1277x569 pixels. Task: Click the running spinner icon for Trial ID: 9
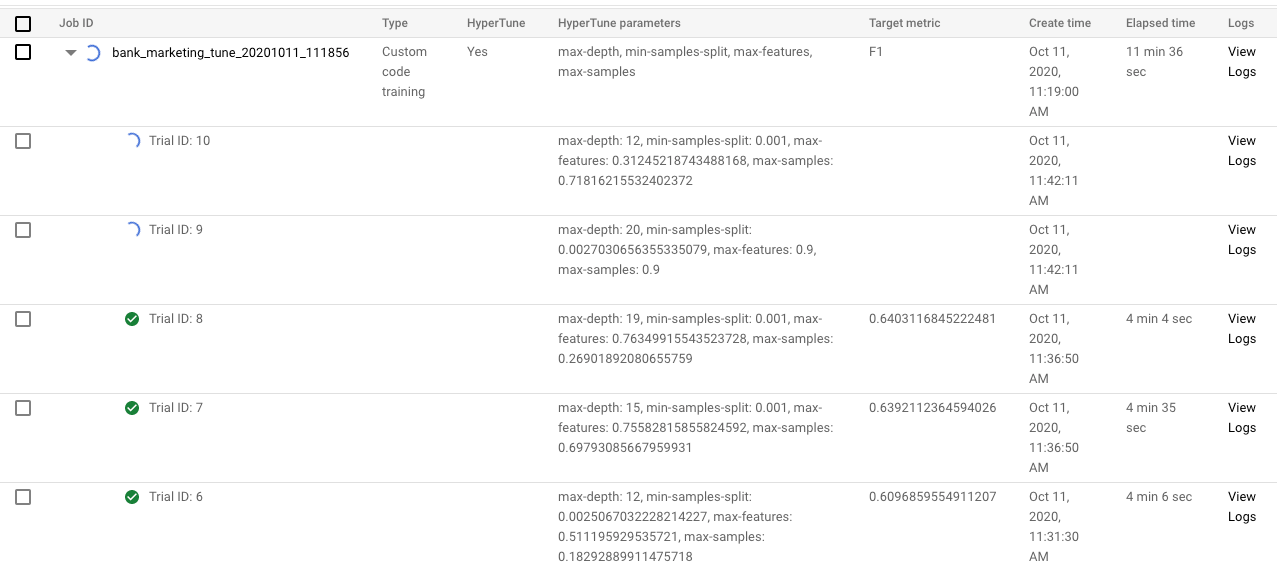(132, 230)
